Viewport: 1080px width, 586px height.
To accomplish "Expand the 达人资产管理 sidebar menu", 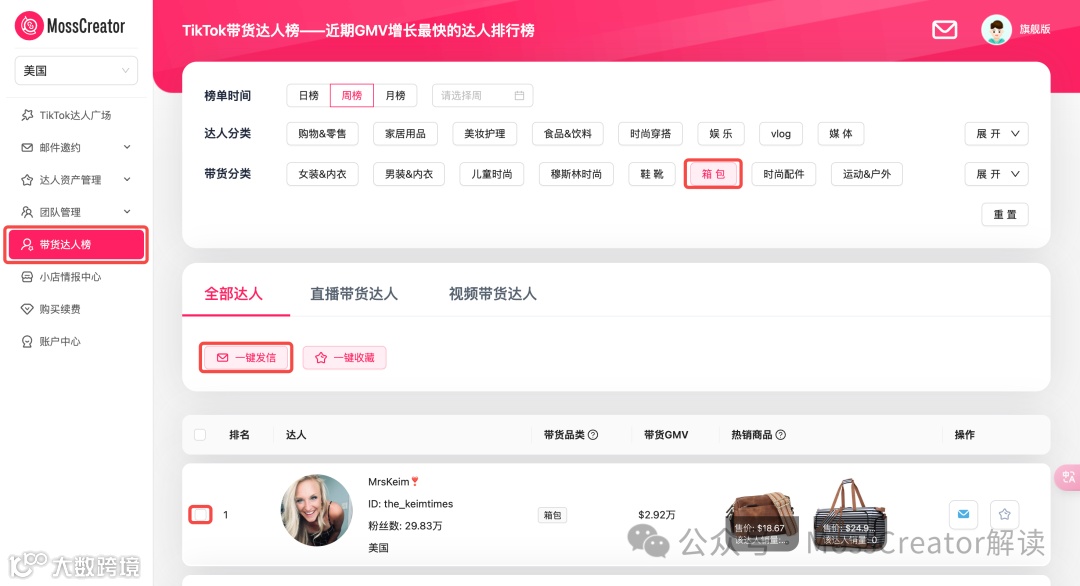I will pyautogui.click(x=76, y=180).
